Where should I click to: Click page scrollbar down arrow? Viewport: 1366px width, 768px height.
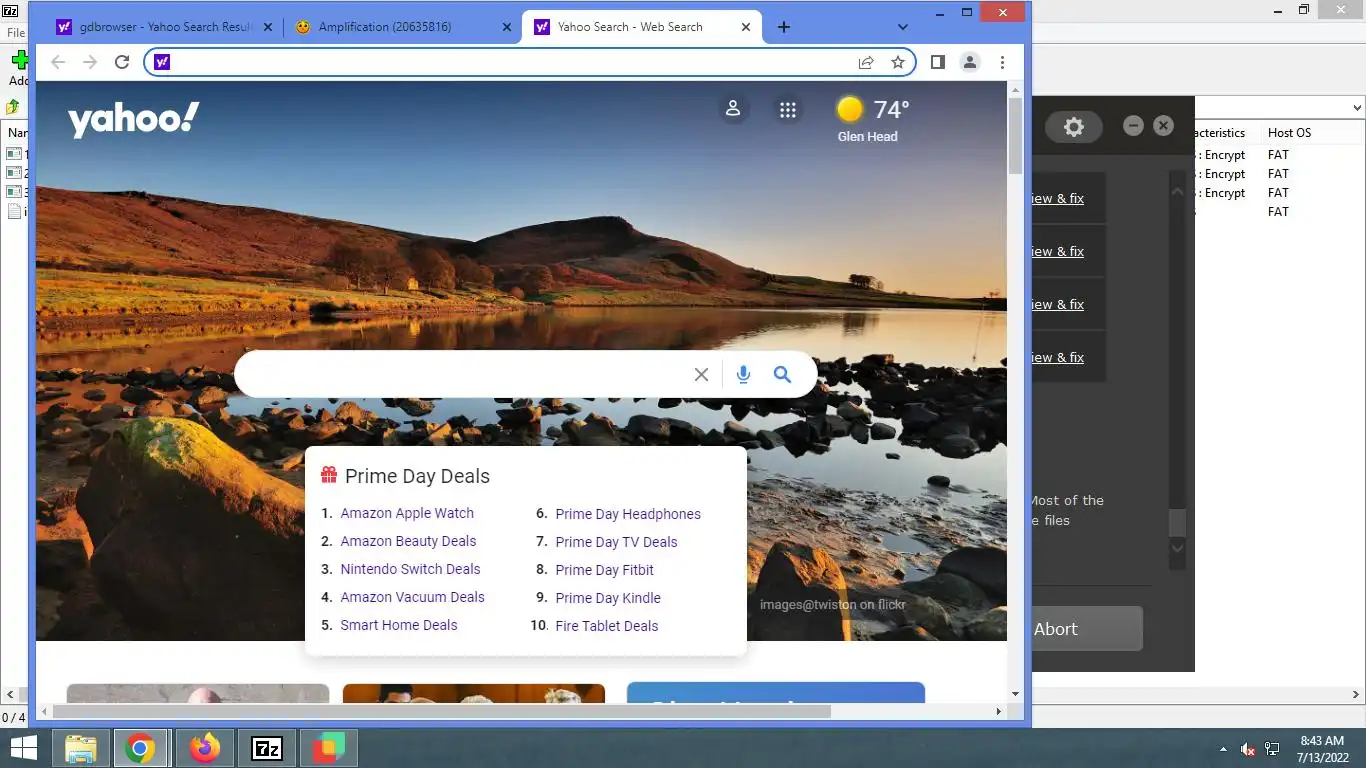[1015, 693]
